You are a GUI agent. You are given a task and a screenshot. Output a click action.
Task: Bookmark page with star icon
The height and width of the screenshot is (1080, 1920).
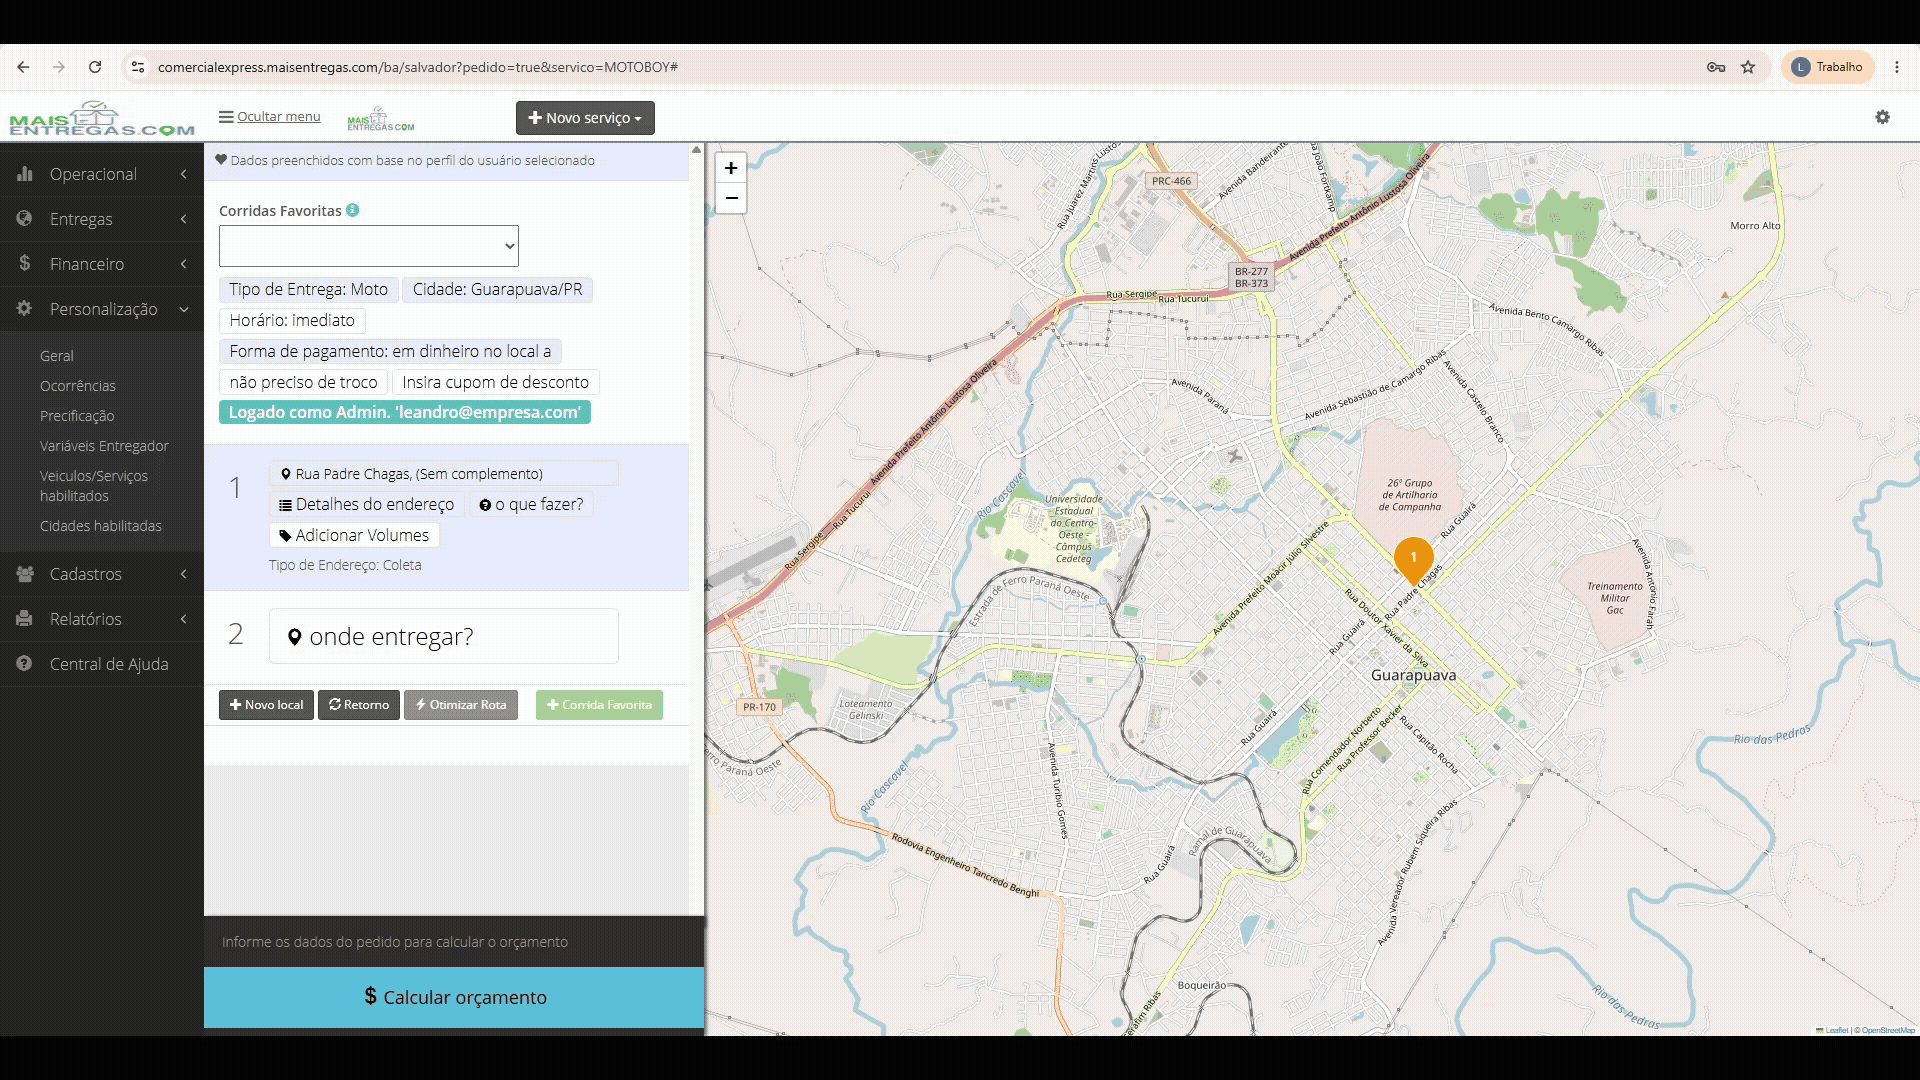(x=1748, y=67)
